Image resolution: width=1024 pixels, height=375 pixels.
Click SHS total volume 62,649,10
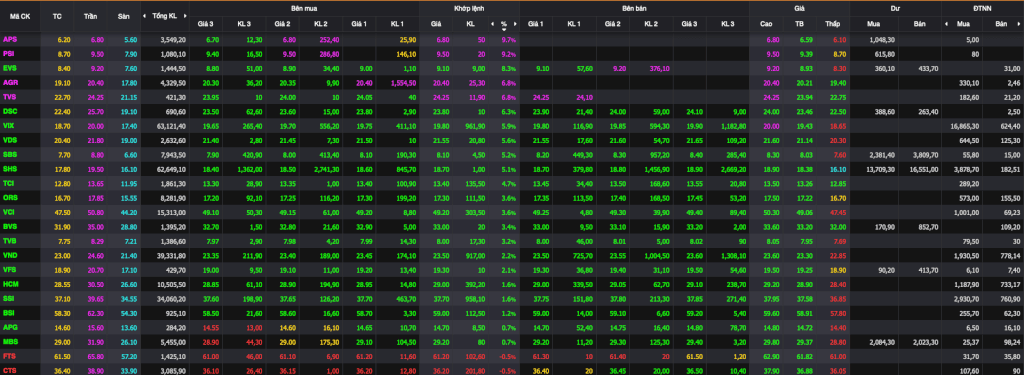[172, 169]
